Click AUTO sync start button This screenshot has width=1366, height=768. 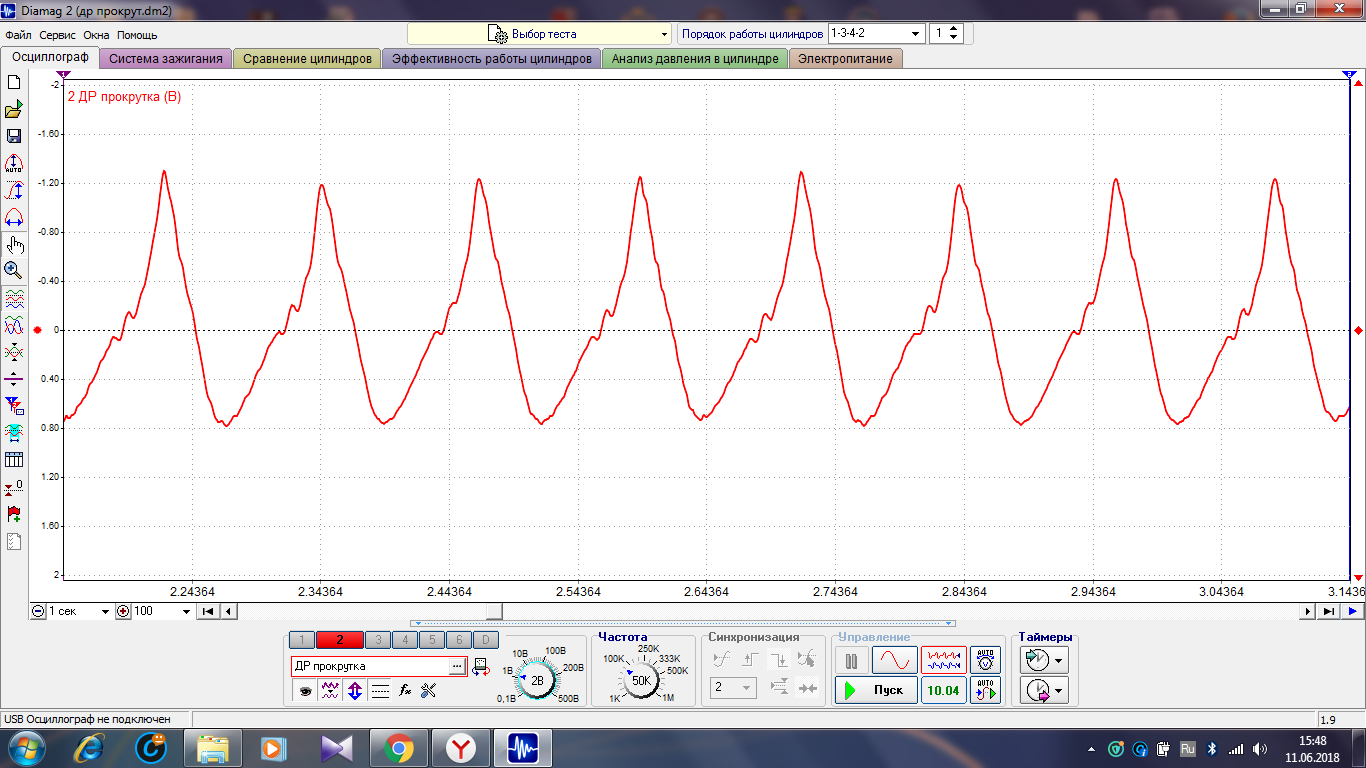tap(986, 690)
